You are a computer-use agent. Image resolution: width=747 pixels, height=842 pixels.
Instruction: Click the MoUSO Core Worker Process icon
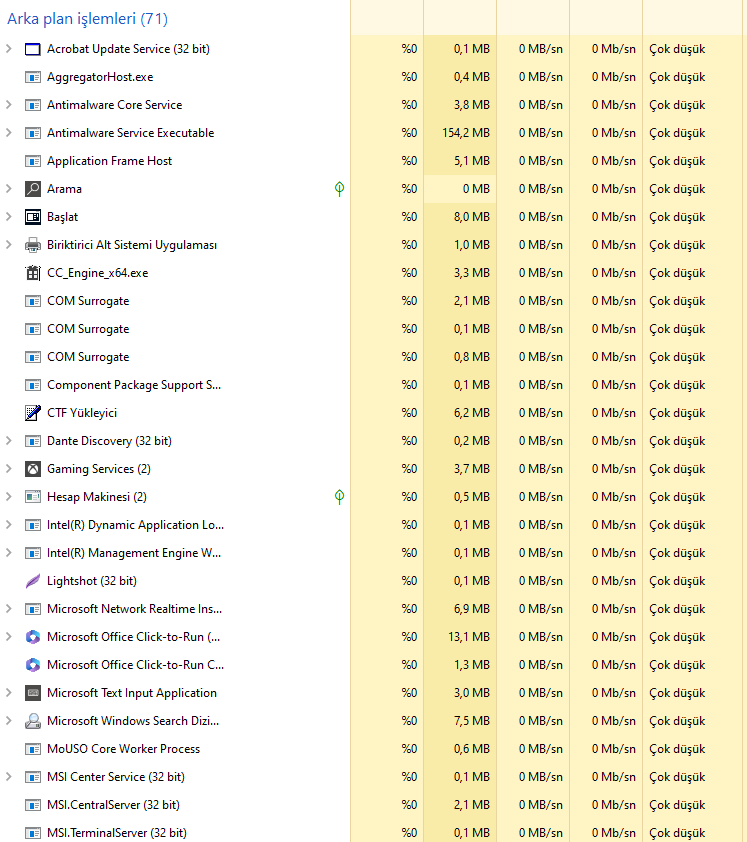click(x=33, y=749)
